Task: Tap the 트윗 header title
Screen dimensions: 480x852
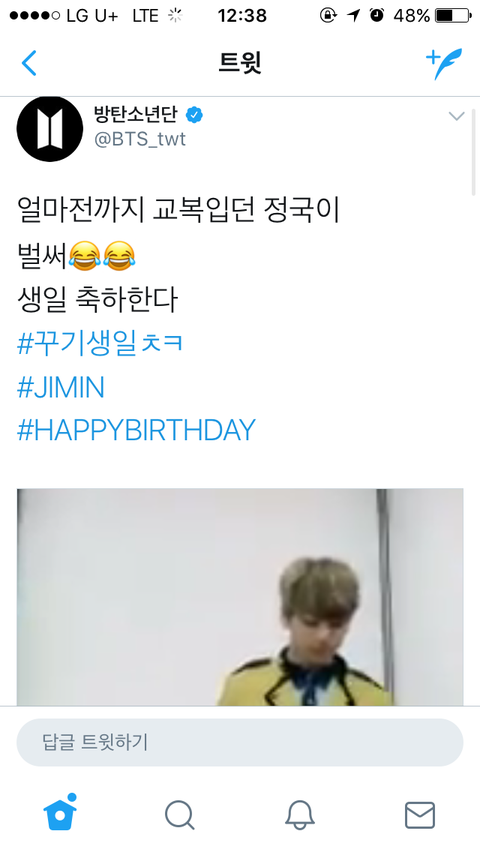Action: pyautogui.click(x=240, y=63)
